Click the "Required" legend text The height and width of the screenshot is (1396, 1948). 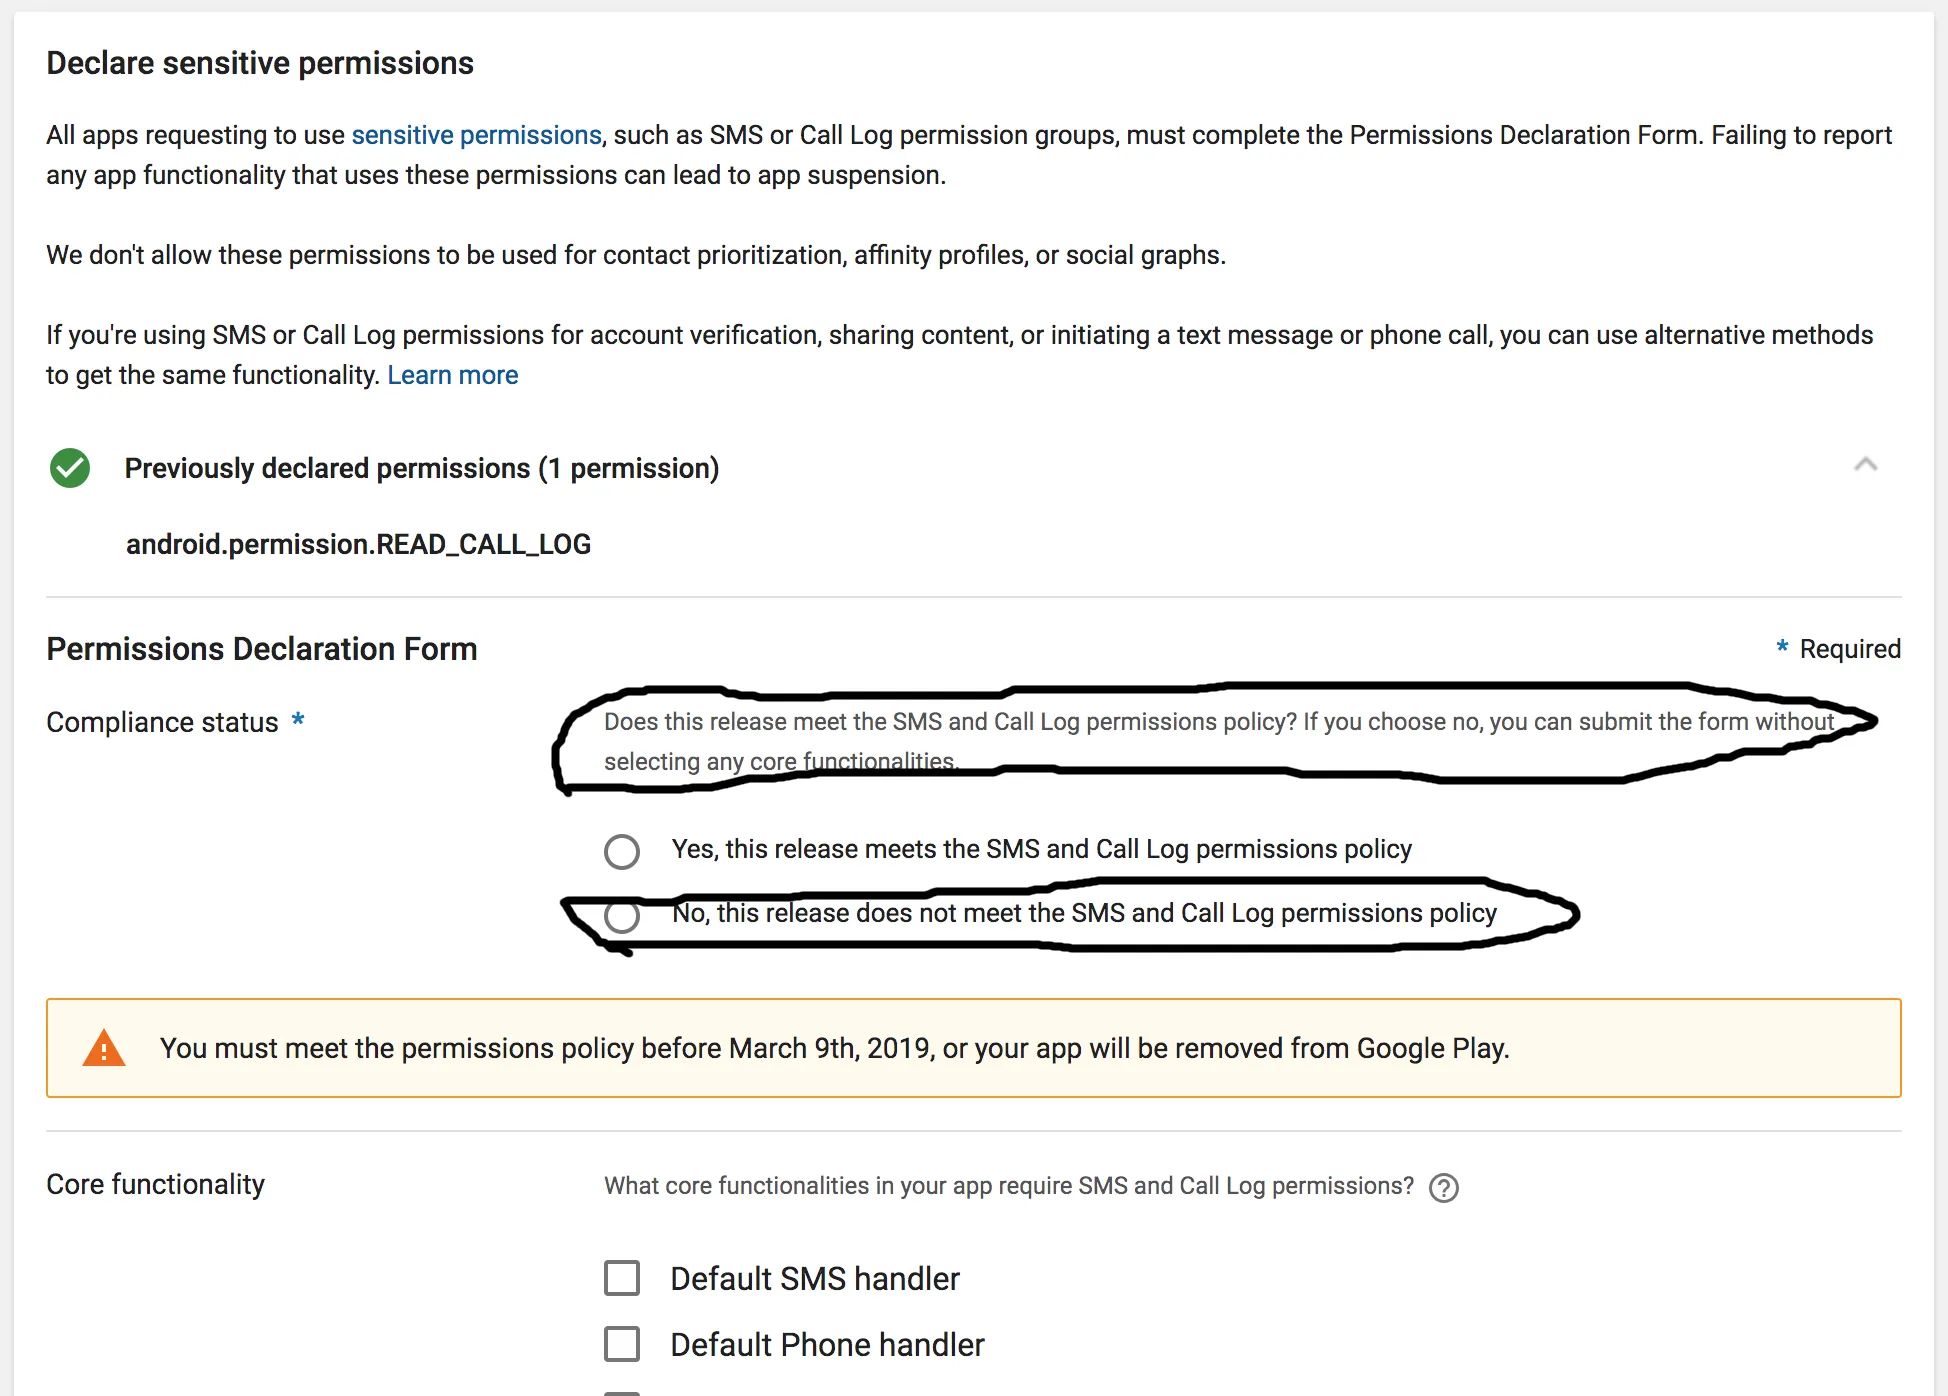pyautogui.click(x=1849, y=649)
